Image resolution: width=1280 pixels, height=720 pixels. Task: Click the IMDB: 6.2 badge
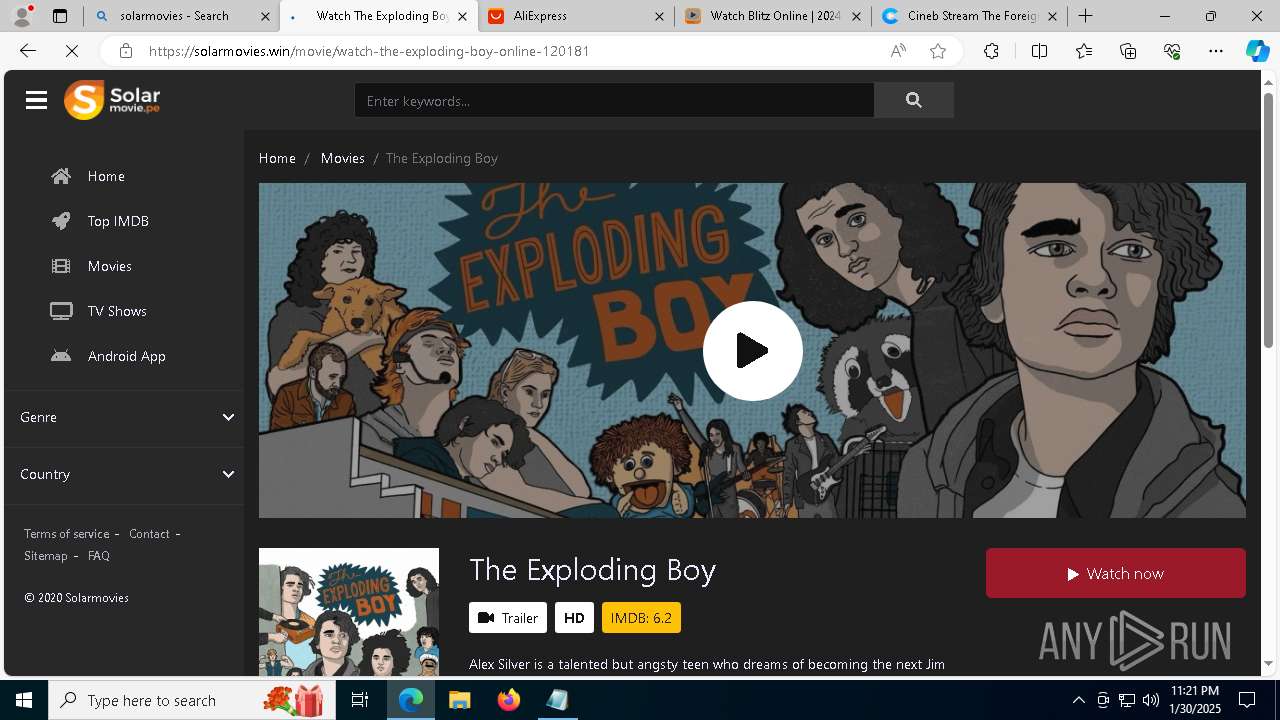click(x=641, y=618)
